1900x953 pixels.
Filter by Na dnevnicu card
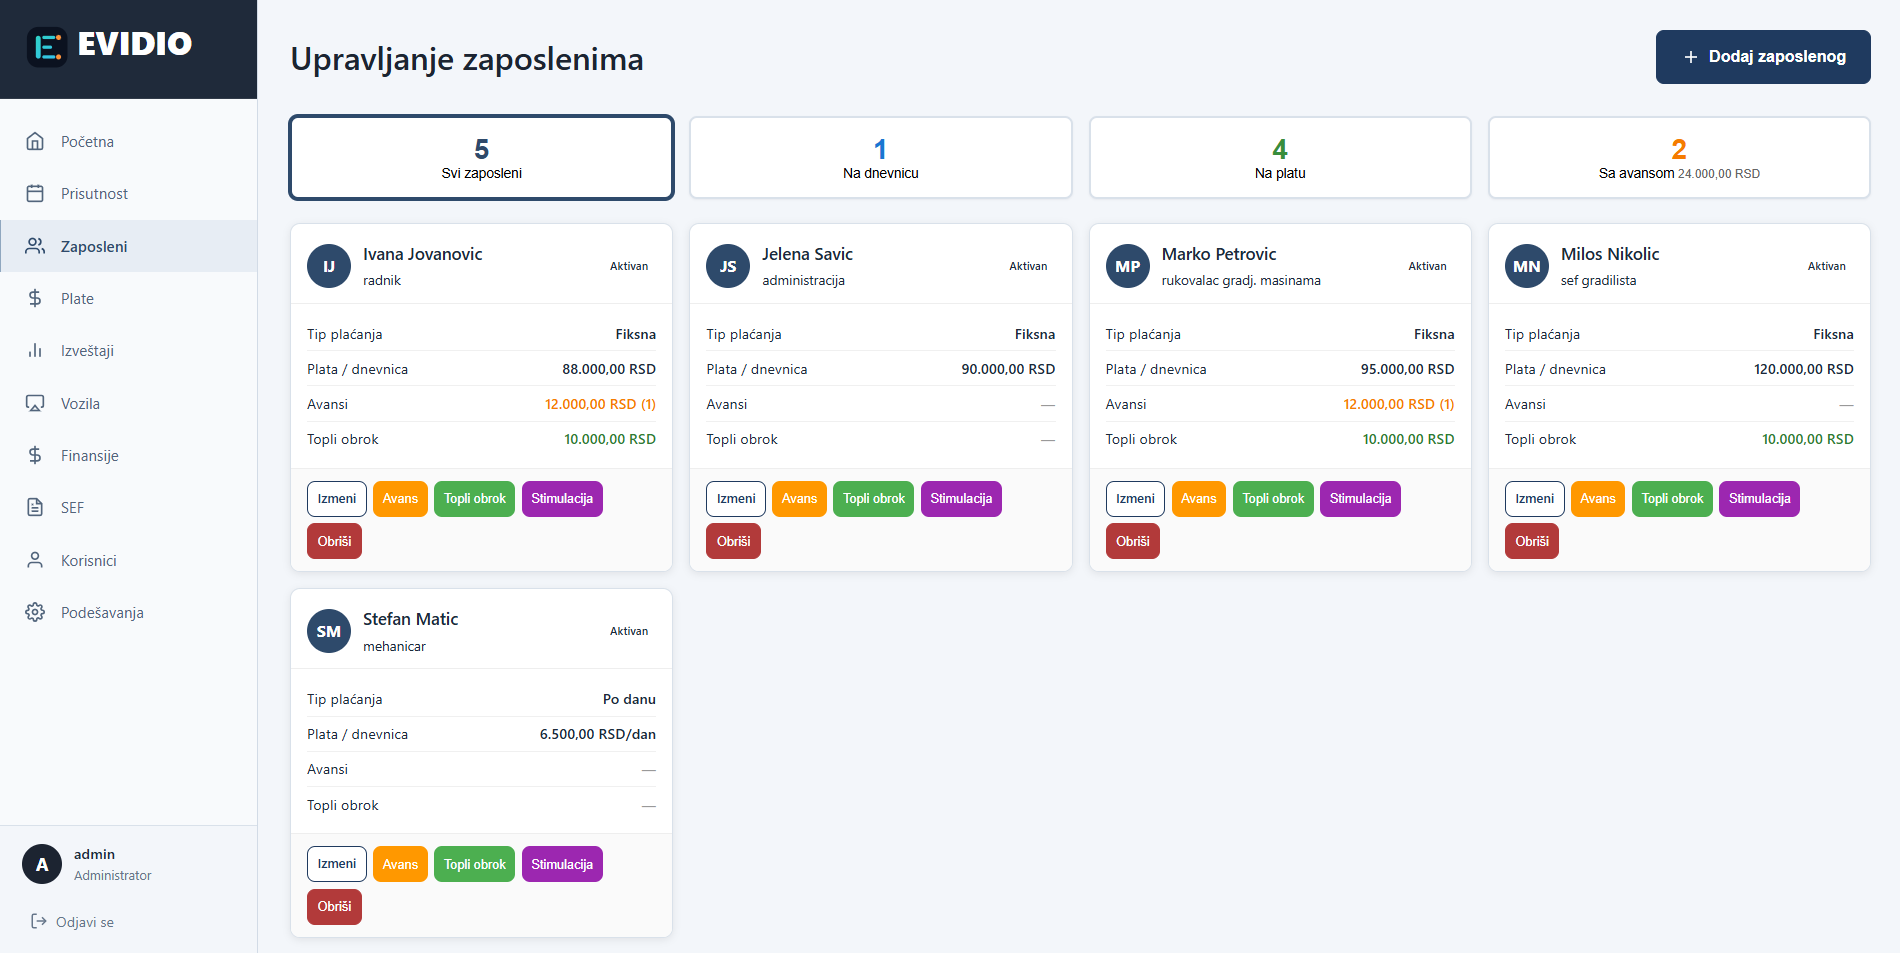point(879,158)
